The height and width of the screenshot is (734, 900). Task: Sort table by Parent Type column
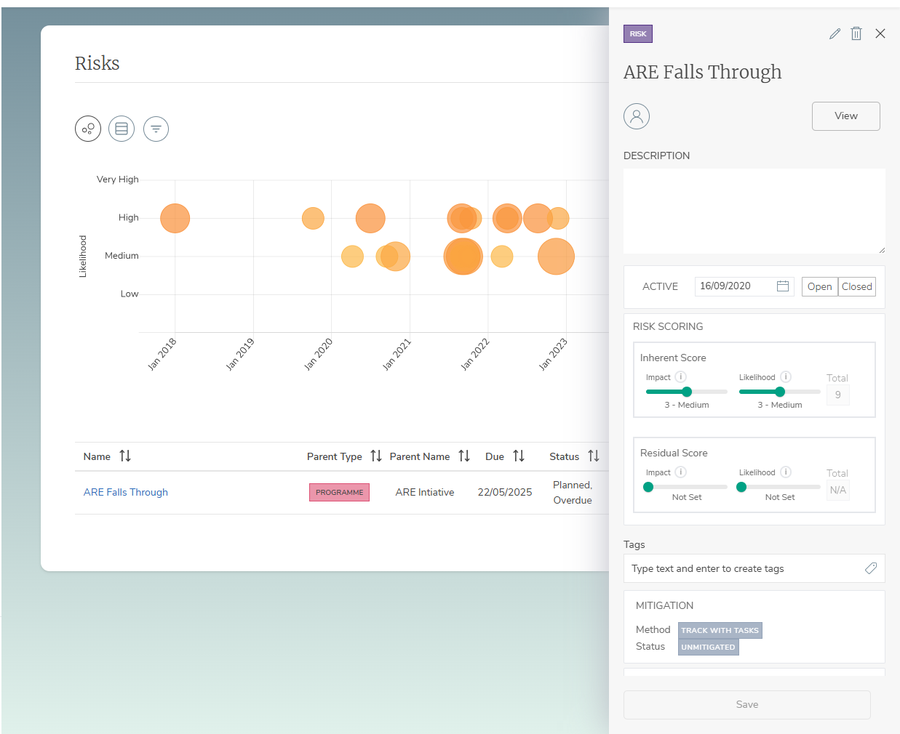[376, 456]
